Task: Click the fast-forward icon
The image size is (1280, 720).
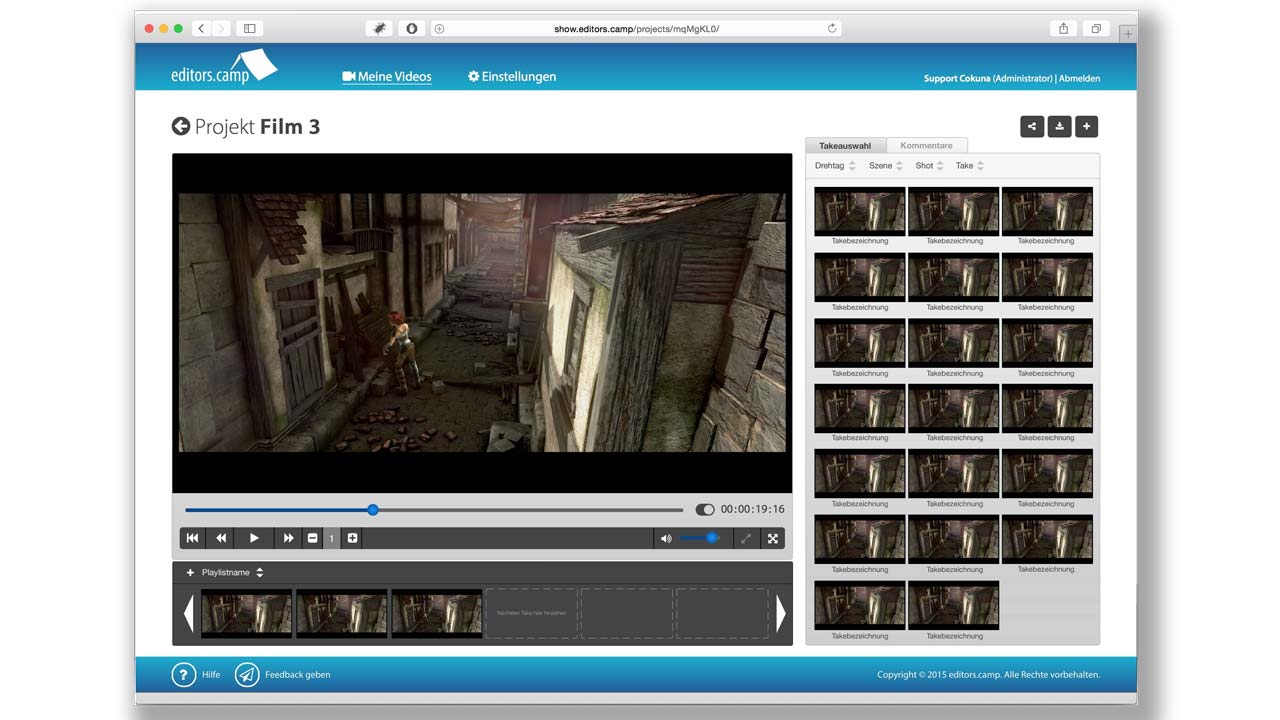Action: (288, 538)
